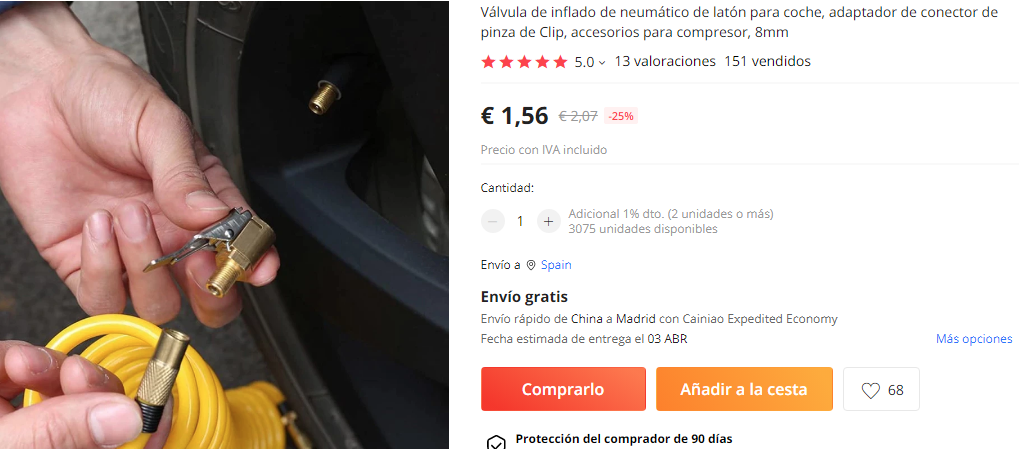The width and height of the screenshot is (1019, 449).
Task: Decrease quantity with the minus button
Action: [x=493, y=222]
